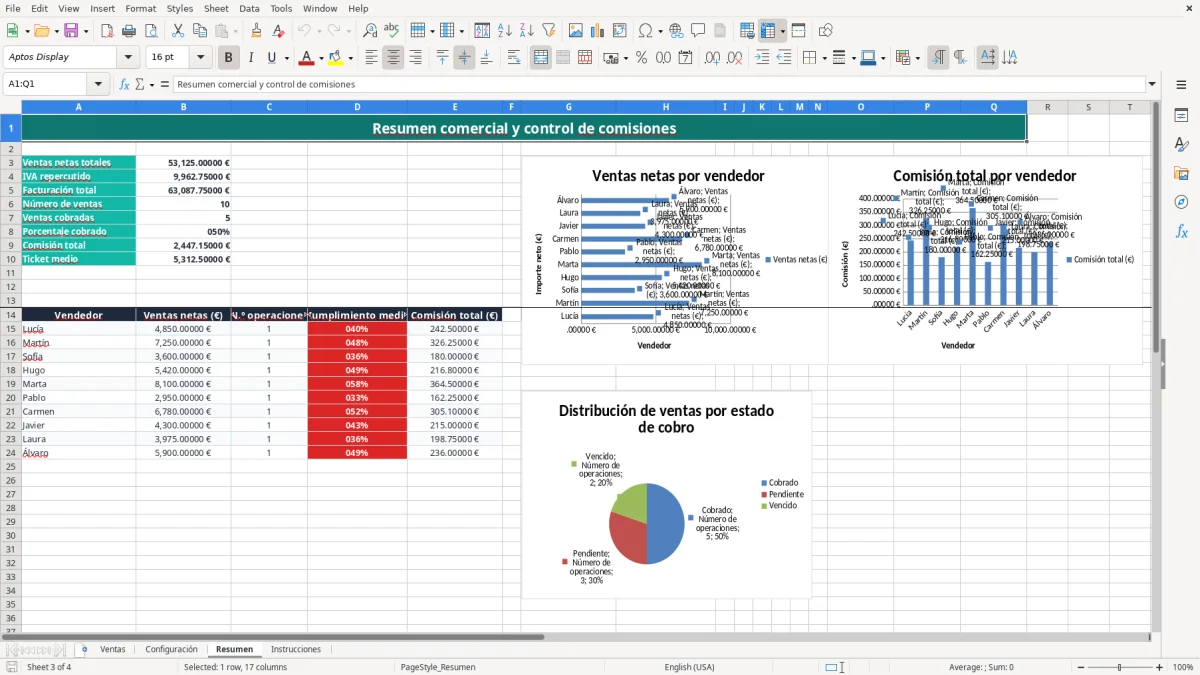Open the Freeze Rows and Columns dropdown

pyautogui.click(x=782, y=31)
